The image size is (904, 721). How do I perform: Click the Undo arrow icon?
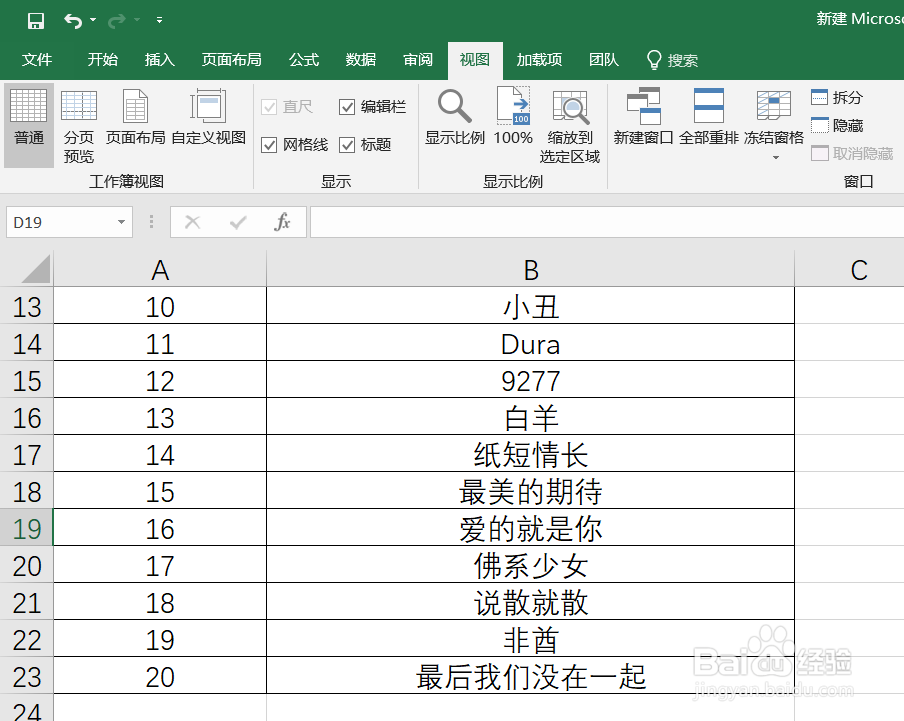[x=73, y=21]
